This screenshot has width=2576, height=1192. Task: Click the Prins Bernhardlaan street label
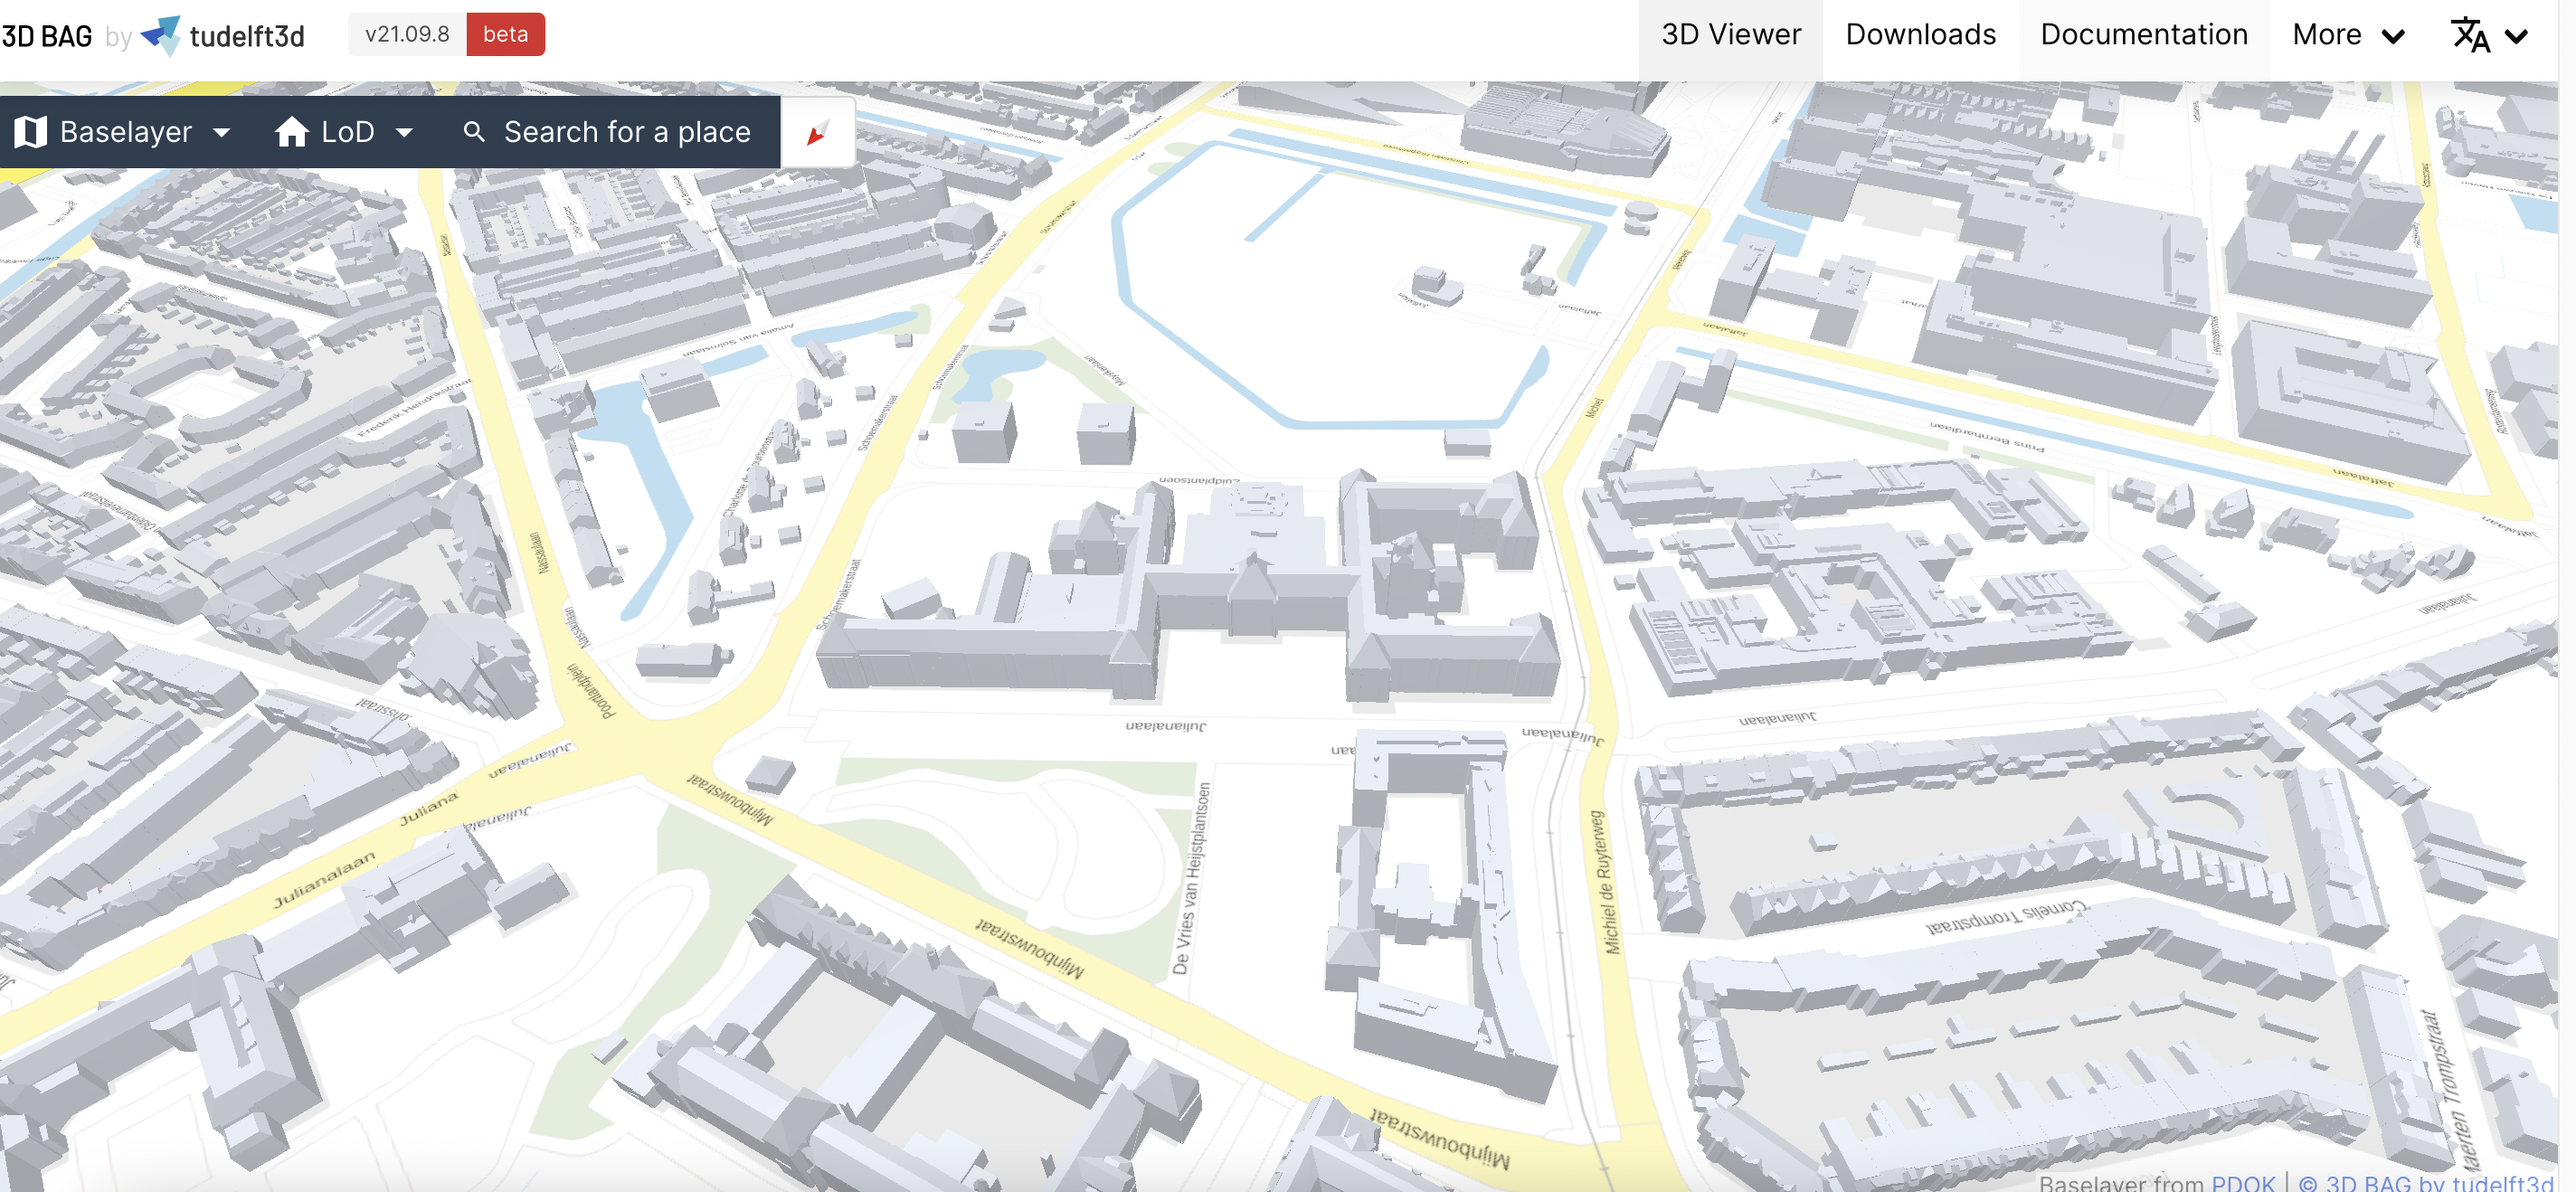point(1987,437)
